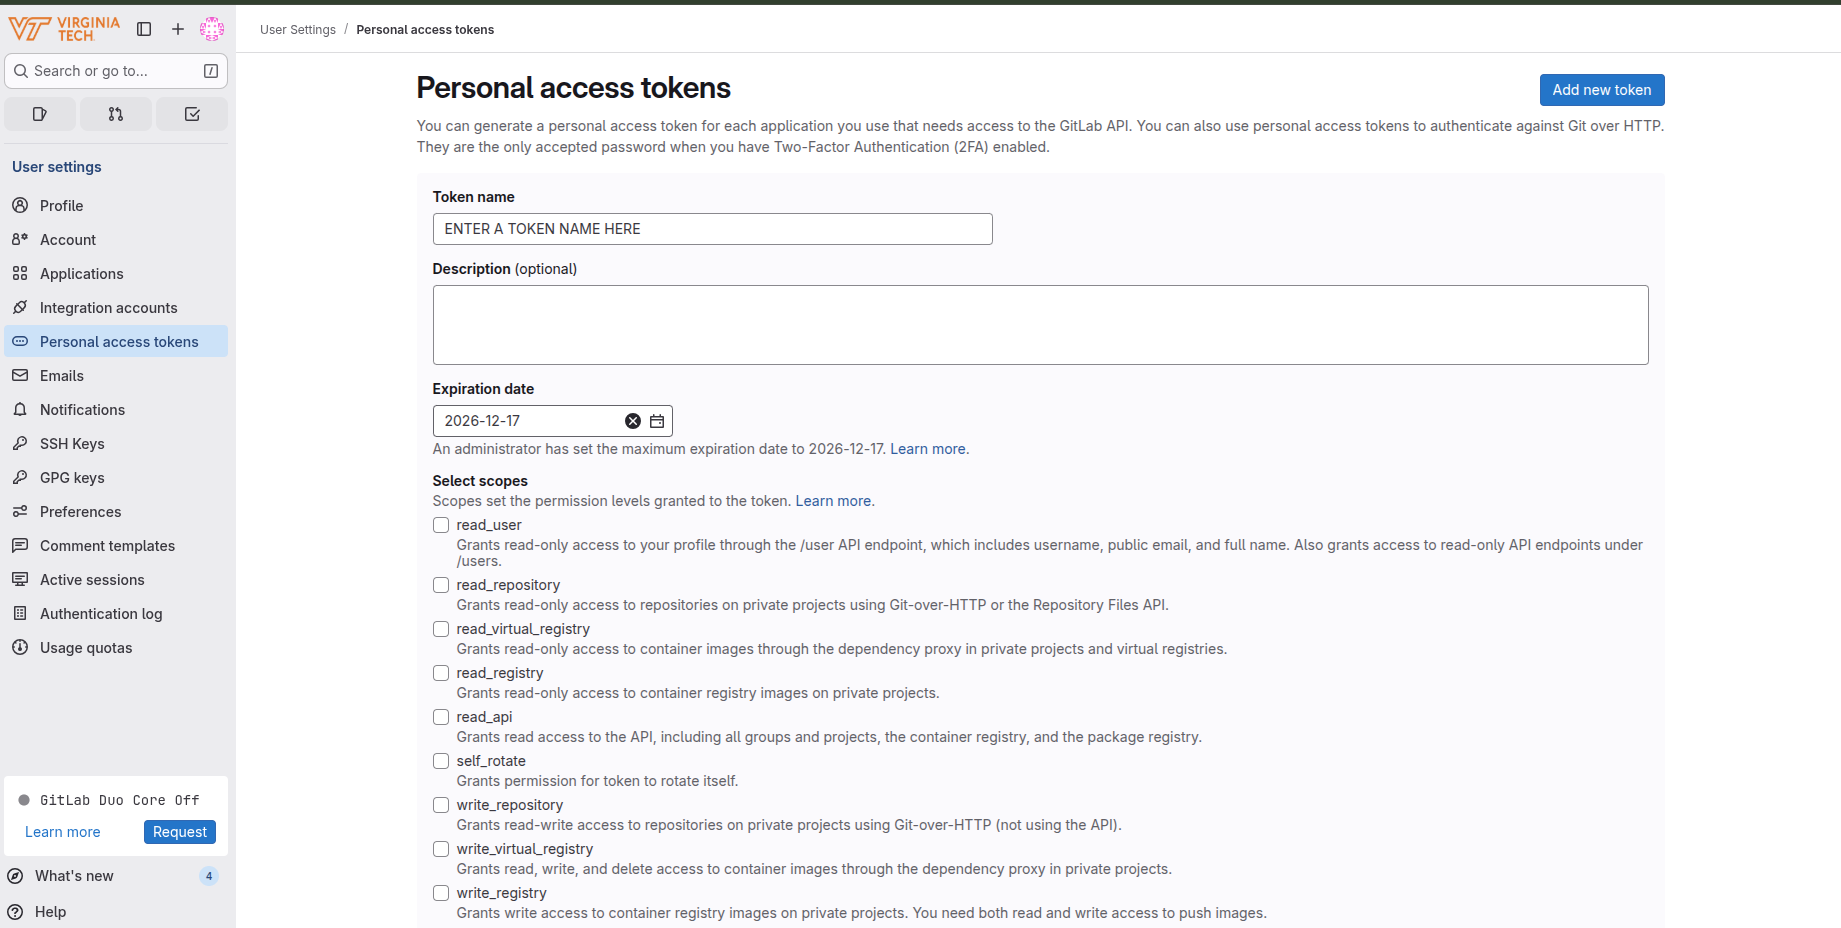Go to SSH Keys settings
Screen dimensions: 1841x928
pyautogui.click(x=72, y=444)
